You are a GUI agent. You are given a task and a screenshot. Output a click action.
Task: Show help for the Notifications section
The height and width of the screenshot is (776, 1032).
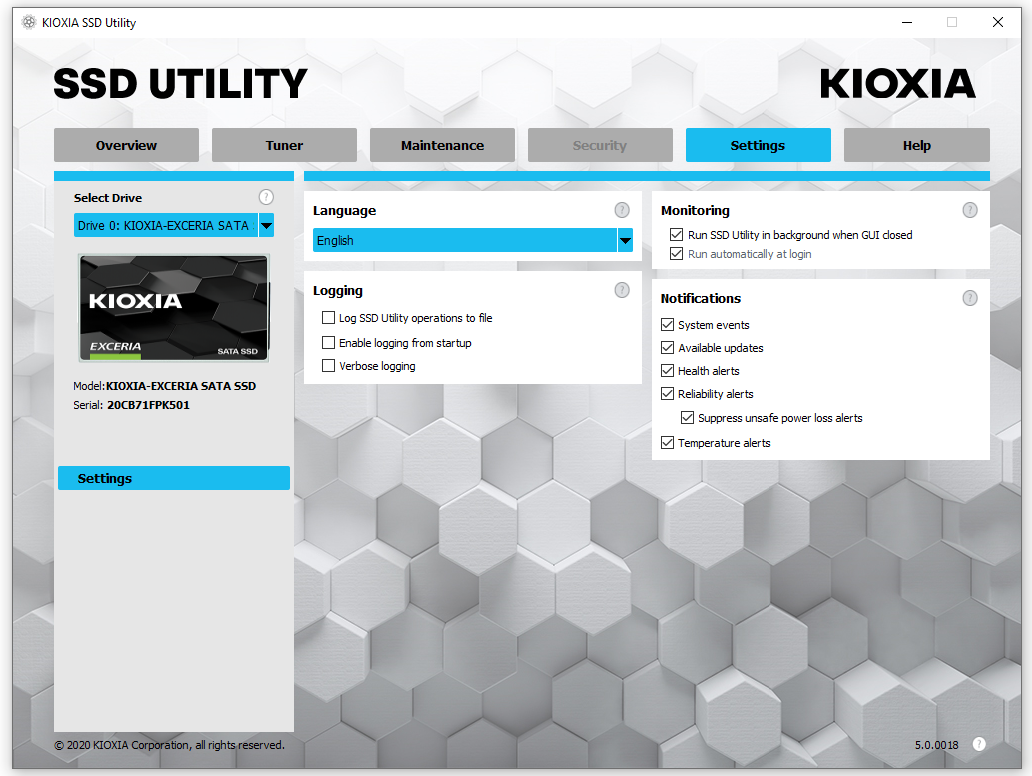(x=970, y=298)
